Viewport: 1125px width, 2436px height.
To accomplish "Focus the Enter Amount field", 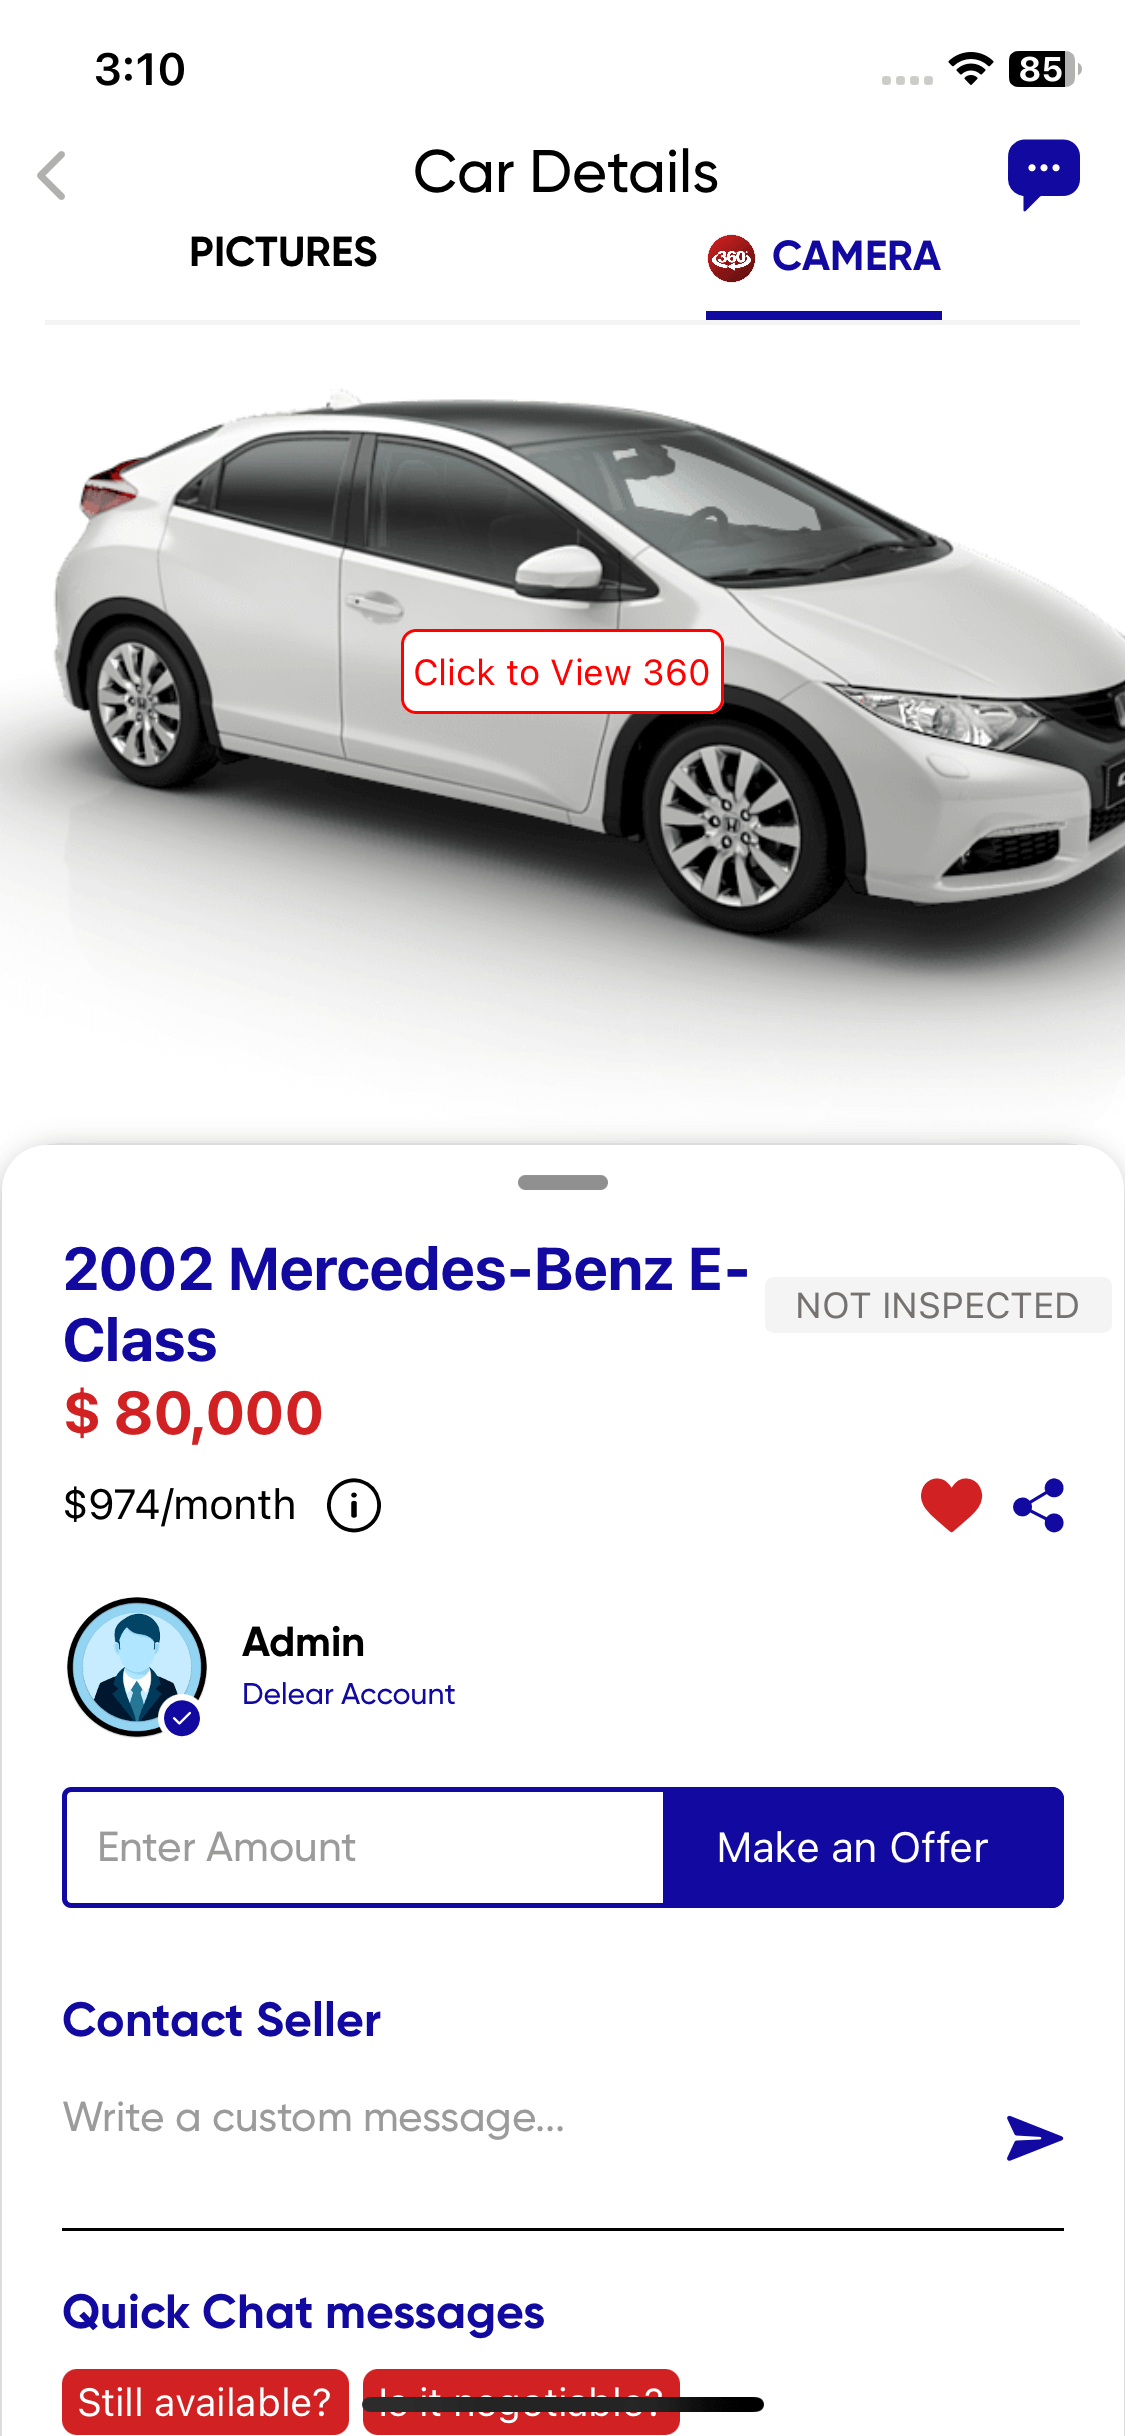I will tap(364, 1847).
